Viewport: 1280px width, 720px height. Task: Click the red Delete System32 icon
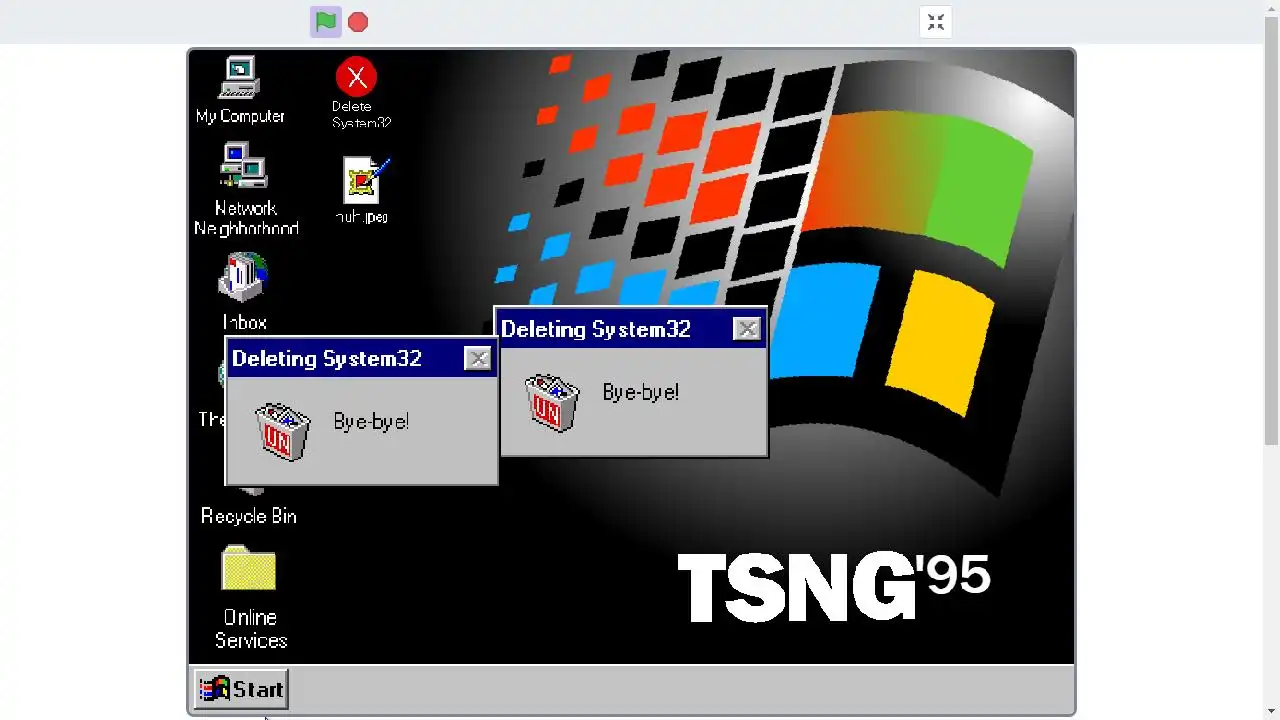click(356, 77)
